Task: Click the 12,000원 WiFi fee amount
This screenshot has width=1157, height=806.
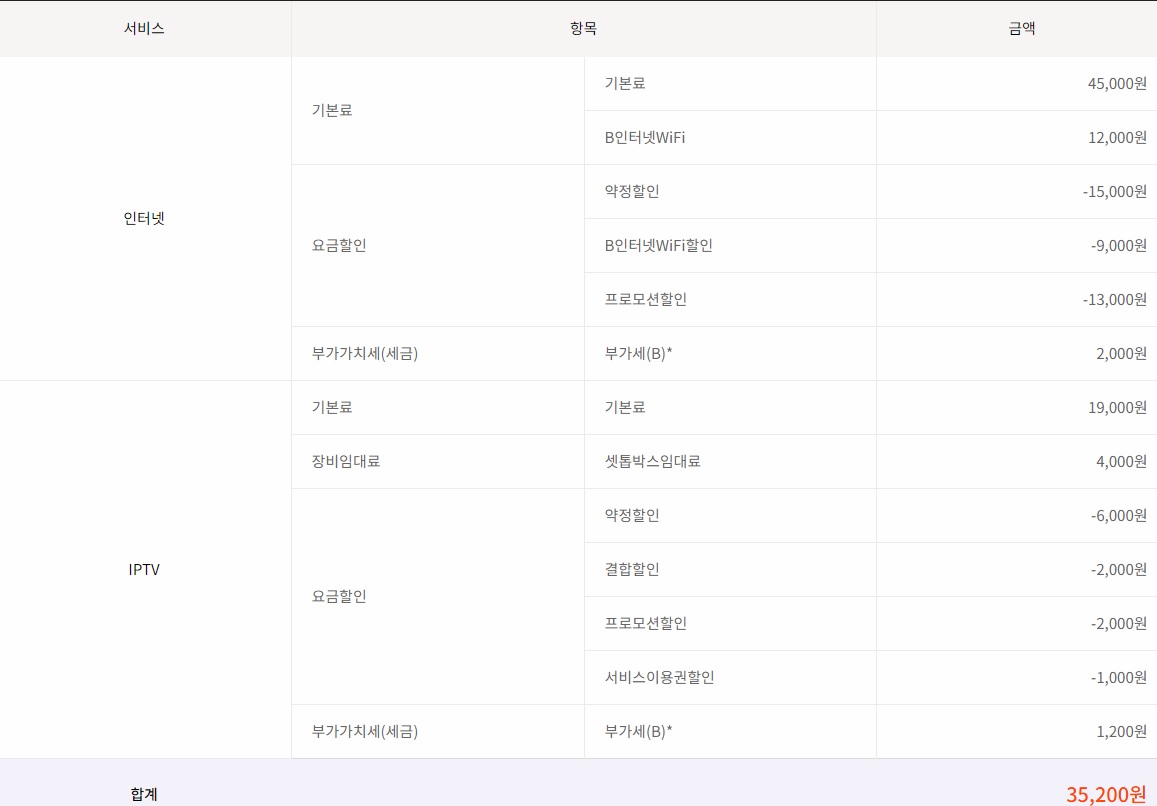Action: coord(1117,137)
